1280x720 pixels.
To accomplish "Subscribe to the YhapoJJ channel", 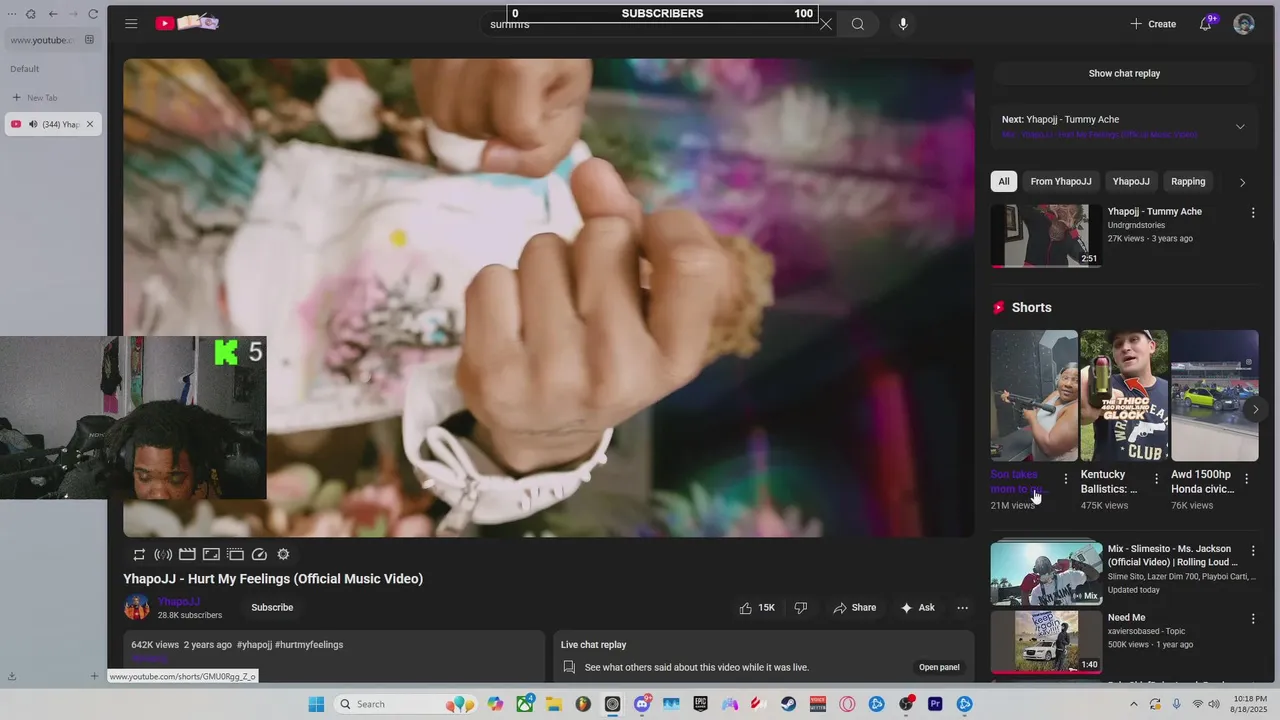I will pyautogui.click(x=272, y=607).
